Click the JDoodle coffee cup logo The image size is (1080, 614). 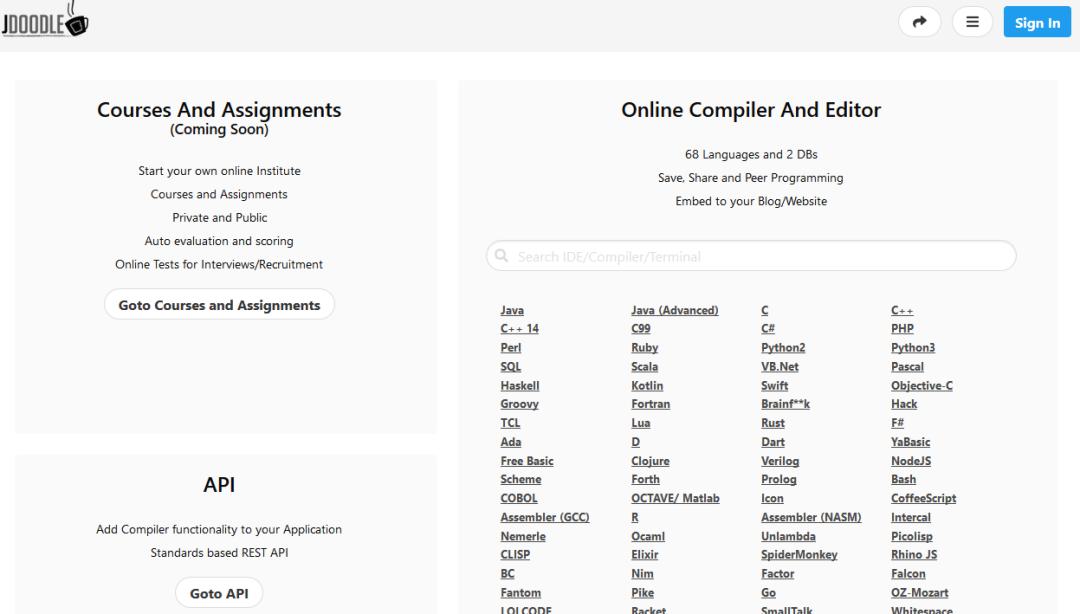(x=45, y=20)
